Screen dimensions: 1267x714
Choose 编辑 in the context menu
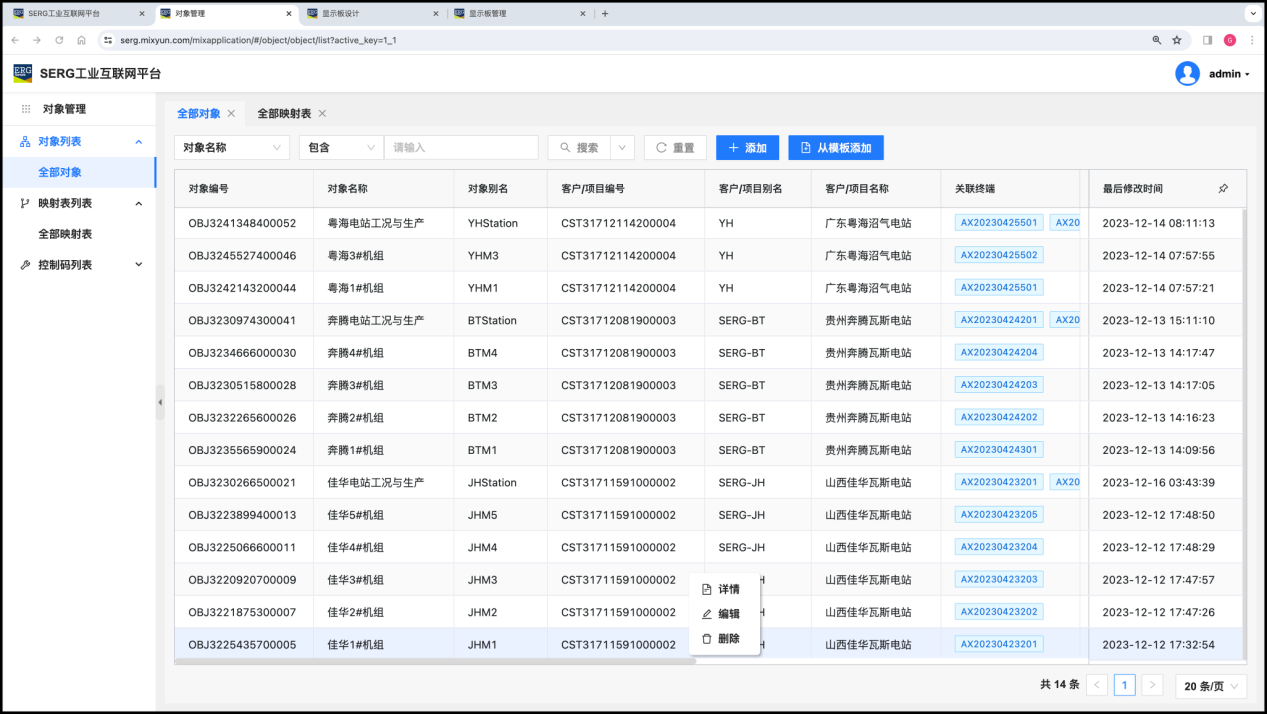pos(728,614)
